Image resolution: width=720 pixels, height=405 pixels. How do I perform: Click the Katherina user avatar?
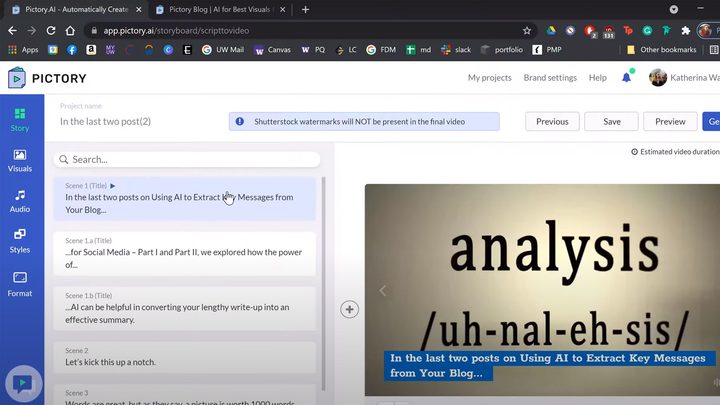click(x=658, y=78)
